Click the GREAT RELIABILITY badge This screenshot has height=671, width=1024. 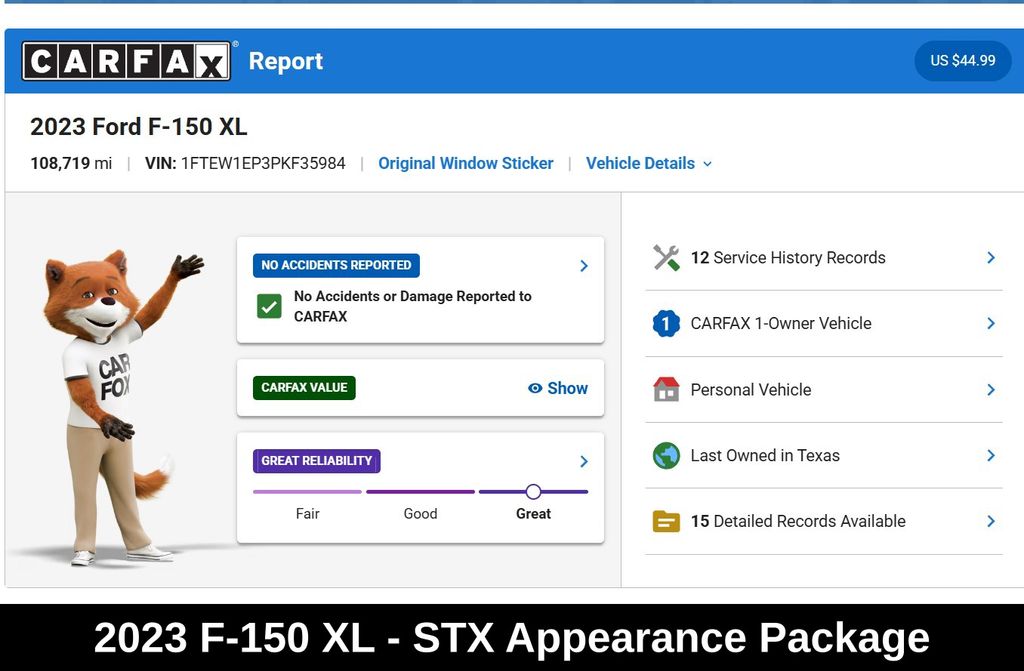point(317,461)
